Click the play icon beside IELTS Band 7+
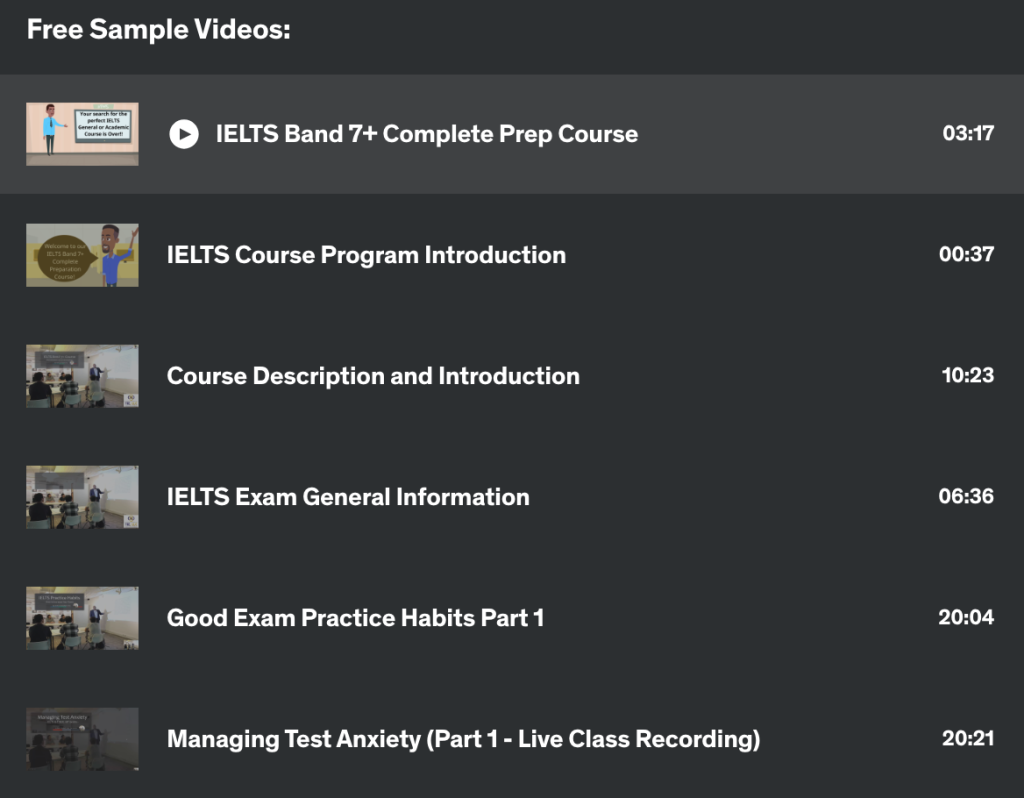The height and width of the screenshot is (798, 1024). (184, 134)
